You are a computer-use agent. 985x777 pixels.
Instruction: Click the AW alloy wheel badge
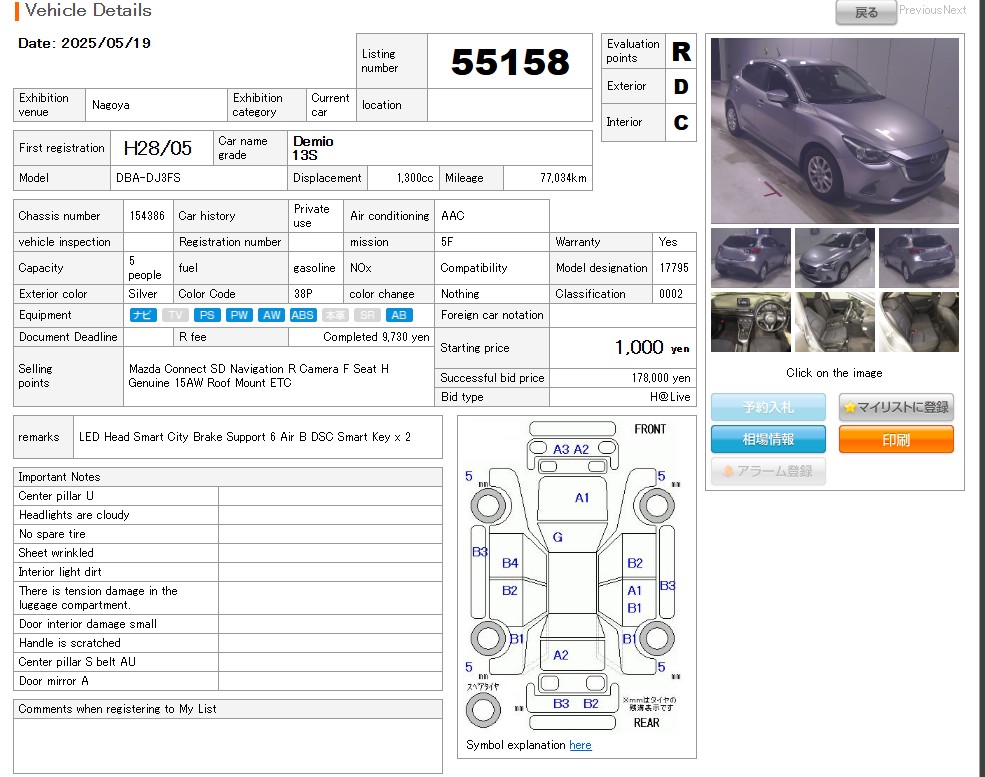click(271, 315)
